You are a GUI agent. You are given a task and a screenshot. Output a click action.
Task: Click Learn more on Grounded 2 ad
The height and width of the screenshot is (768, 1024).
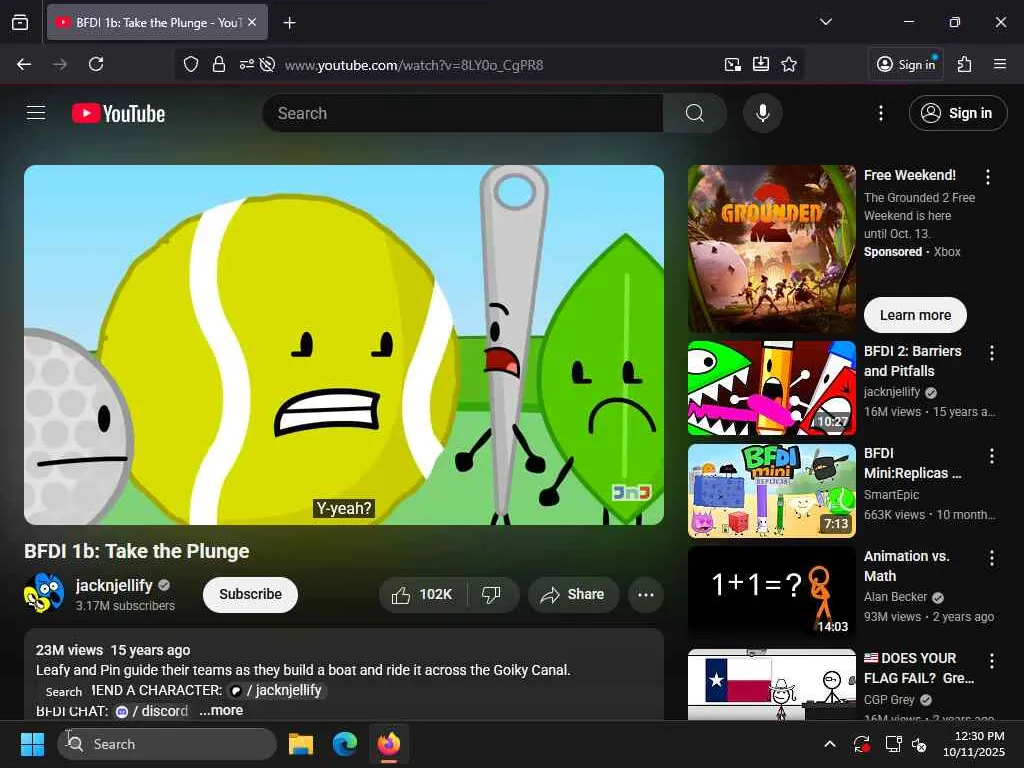click(x=915, y=315)
